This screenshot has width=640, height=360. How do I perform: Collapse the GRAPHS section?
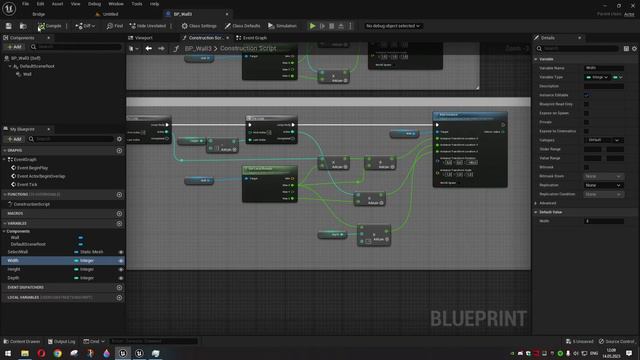coord(5,151)
